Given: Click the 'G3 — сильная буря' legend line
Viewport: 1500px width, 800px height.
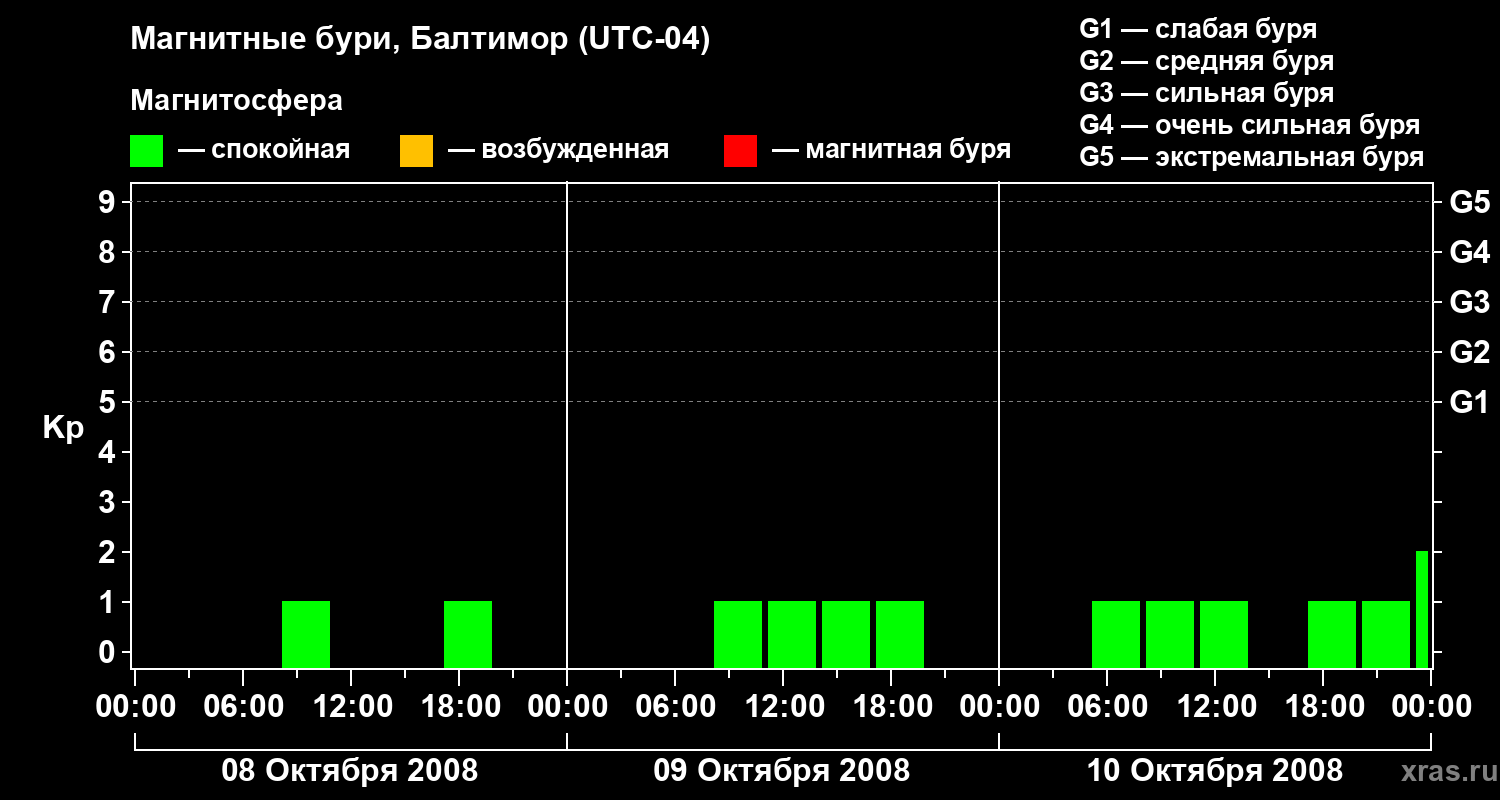Looking at the screenshot, I should (1206, 93).
